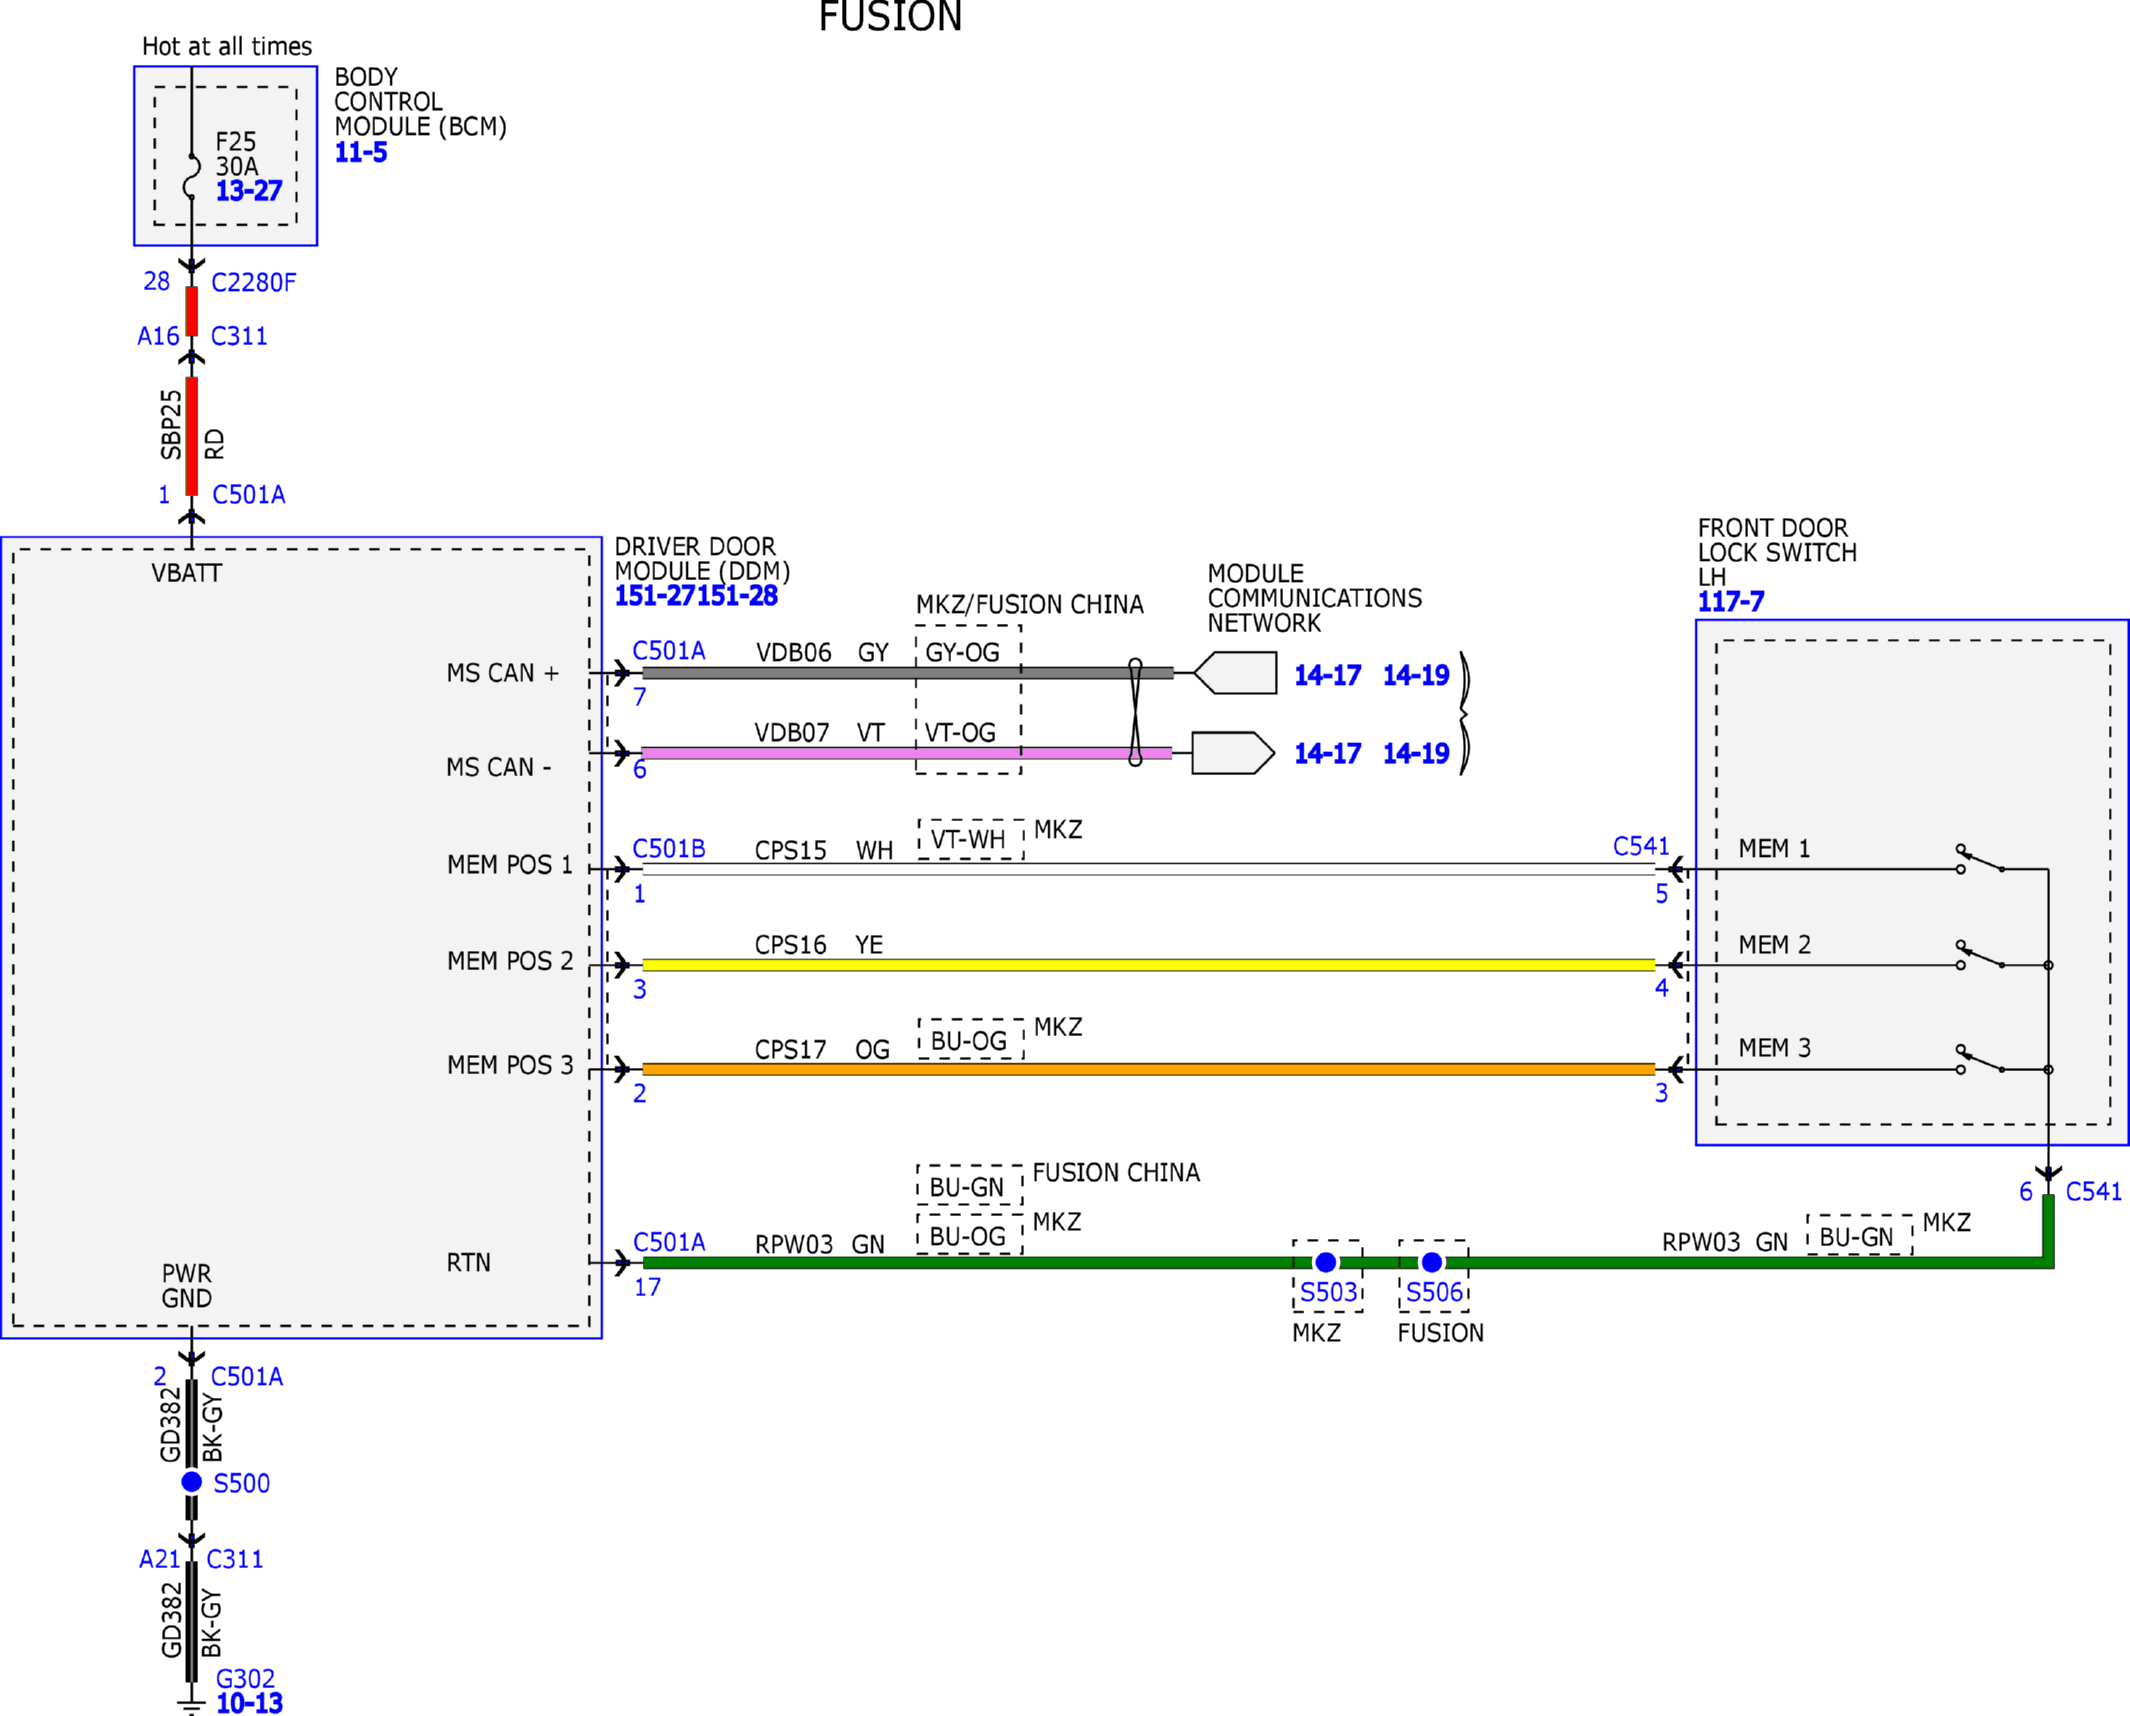Open the 11-5 BCM page reference

pos(361,153)
